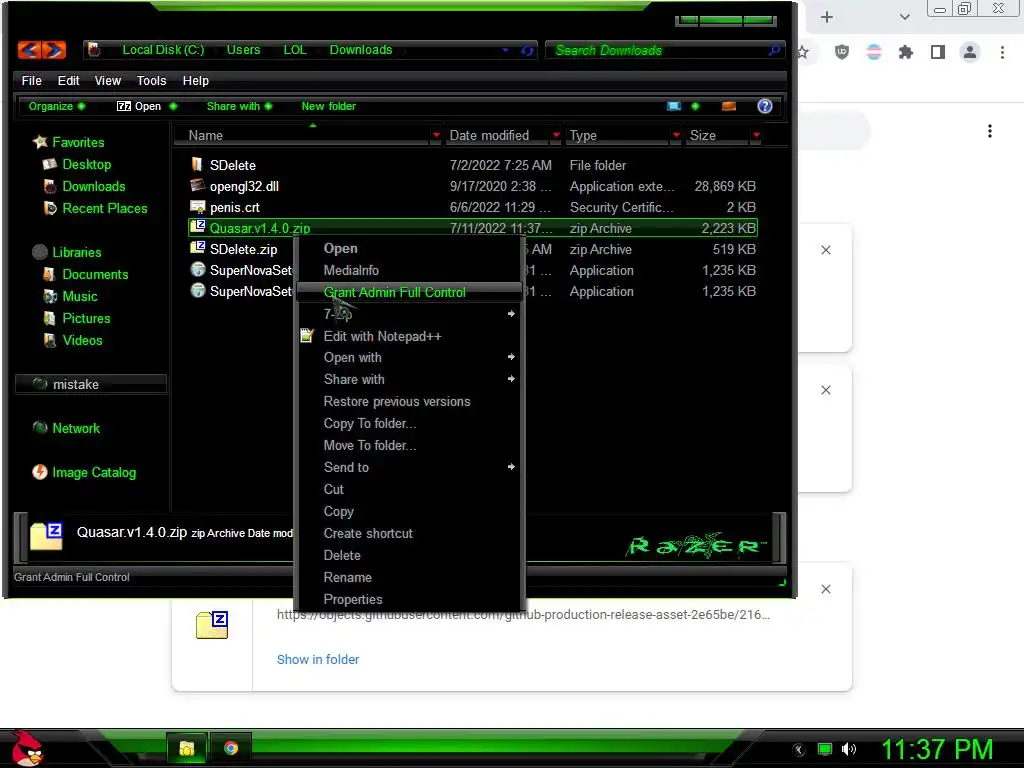Click the network tray icon
The image size is (1024, 768).
825,749
